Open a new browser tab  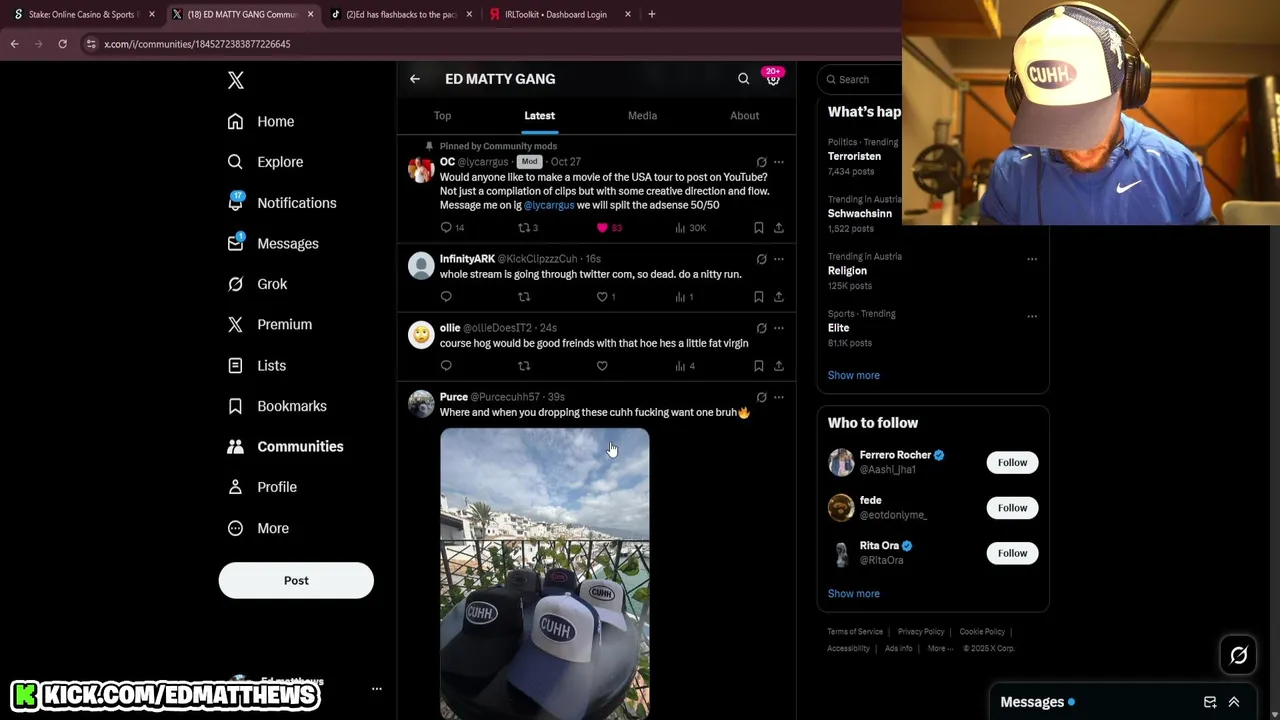(652, 14)
